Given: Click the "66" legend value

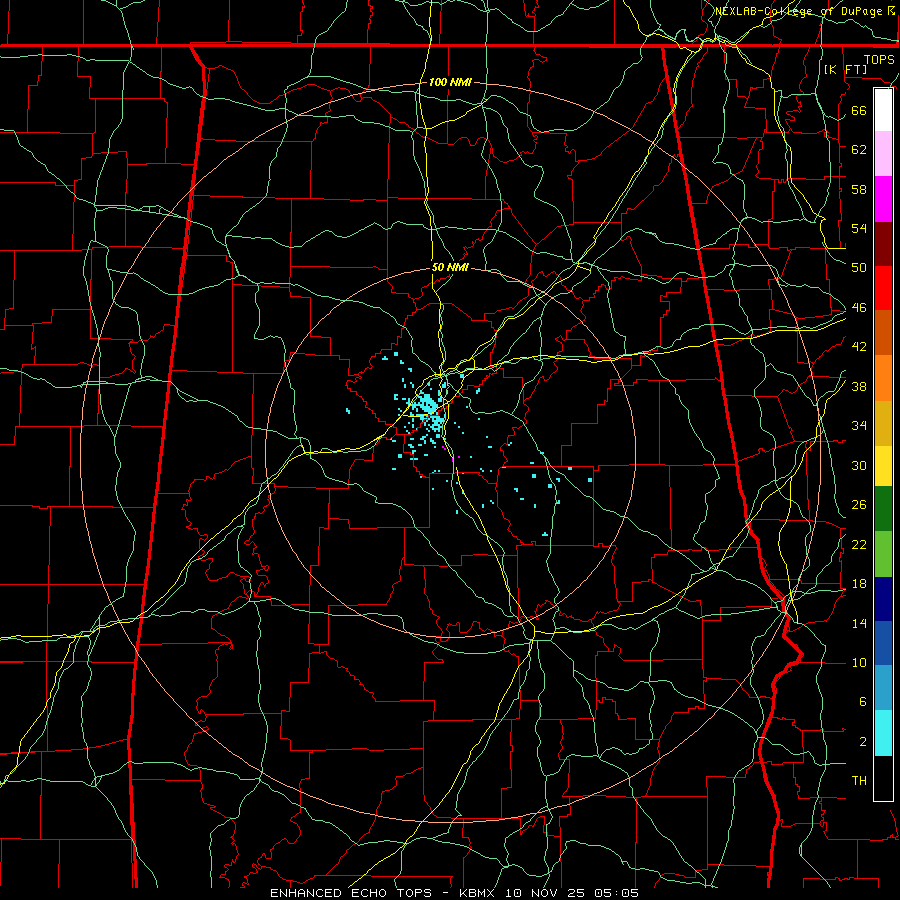Looking at the screenshot, I should [859, 110].
